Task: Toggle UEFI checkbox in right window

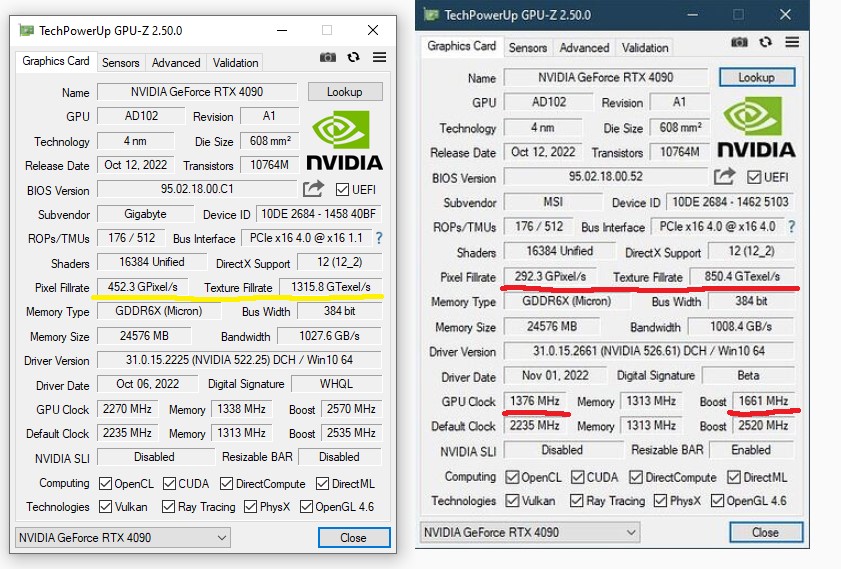Action: click(x=754, y=178)
